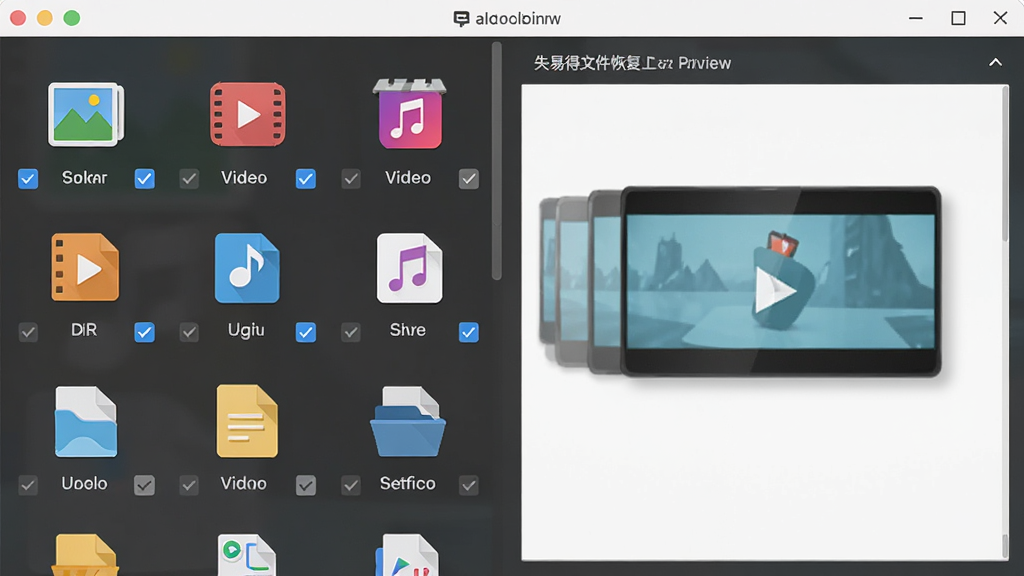Click the "Ugiu" label
This screenshot has height=576, width=1024.
tap(246, 330)
